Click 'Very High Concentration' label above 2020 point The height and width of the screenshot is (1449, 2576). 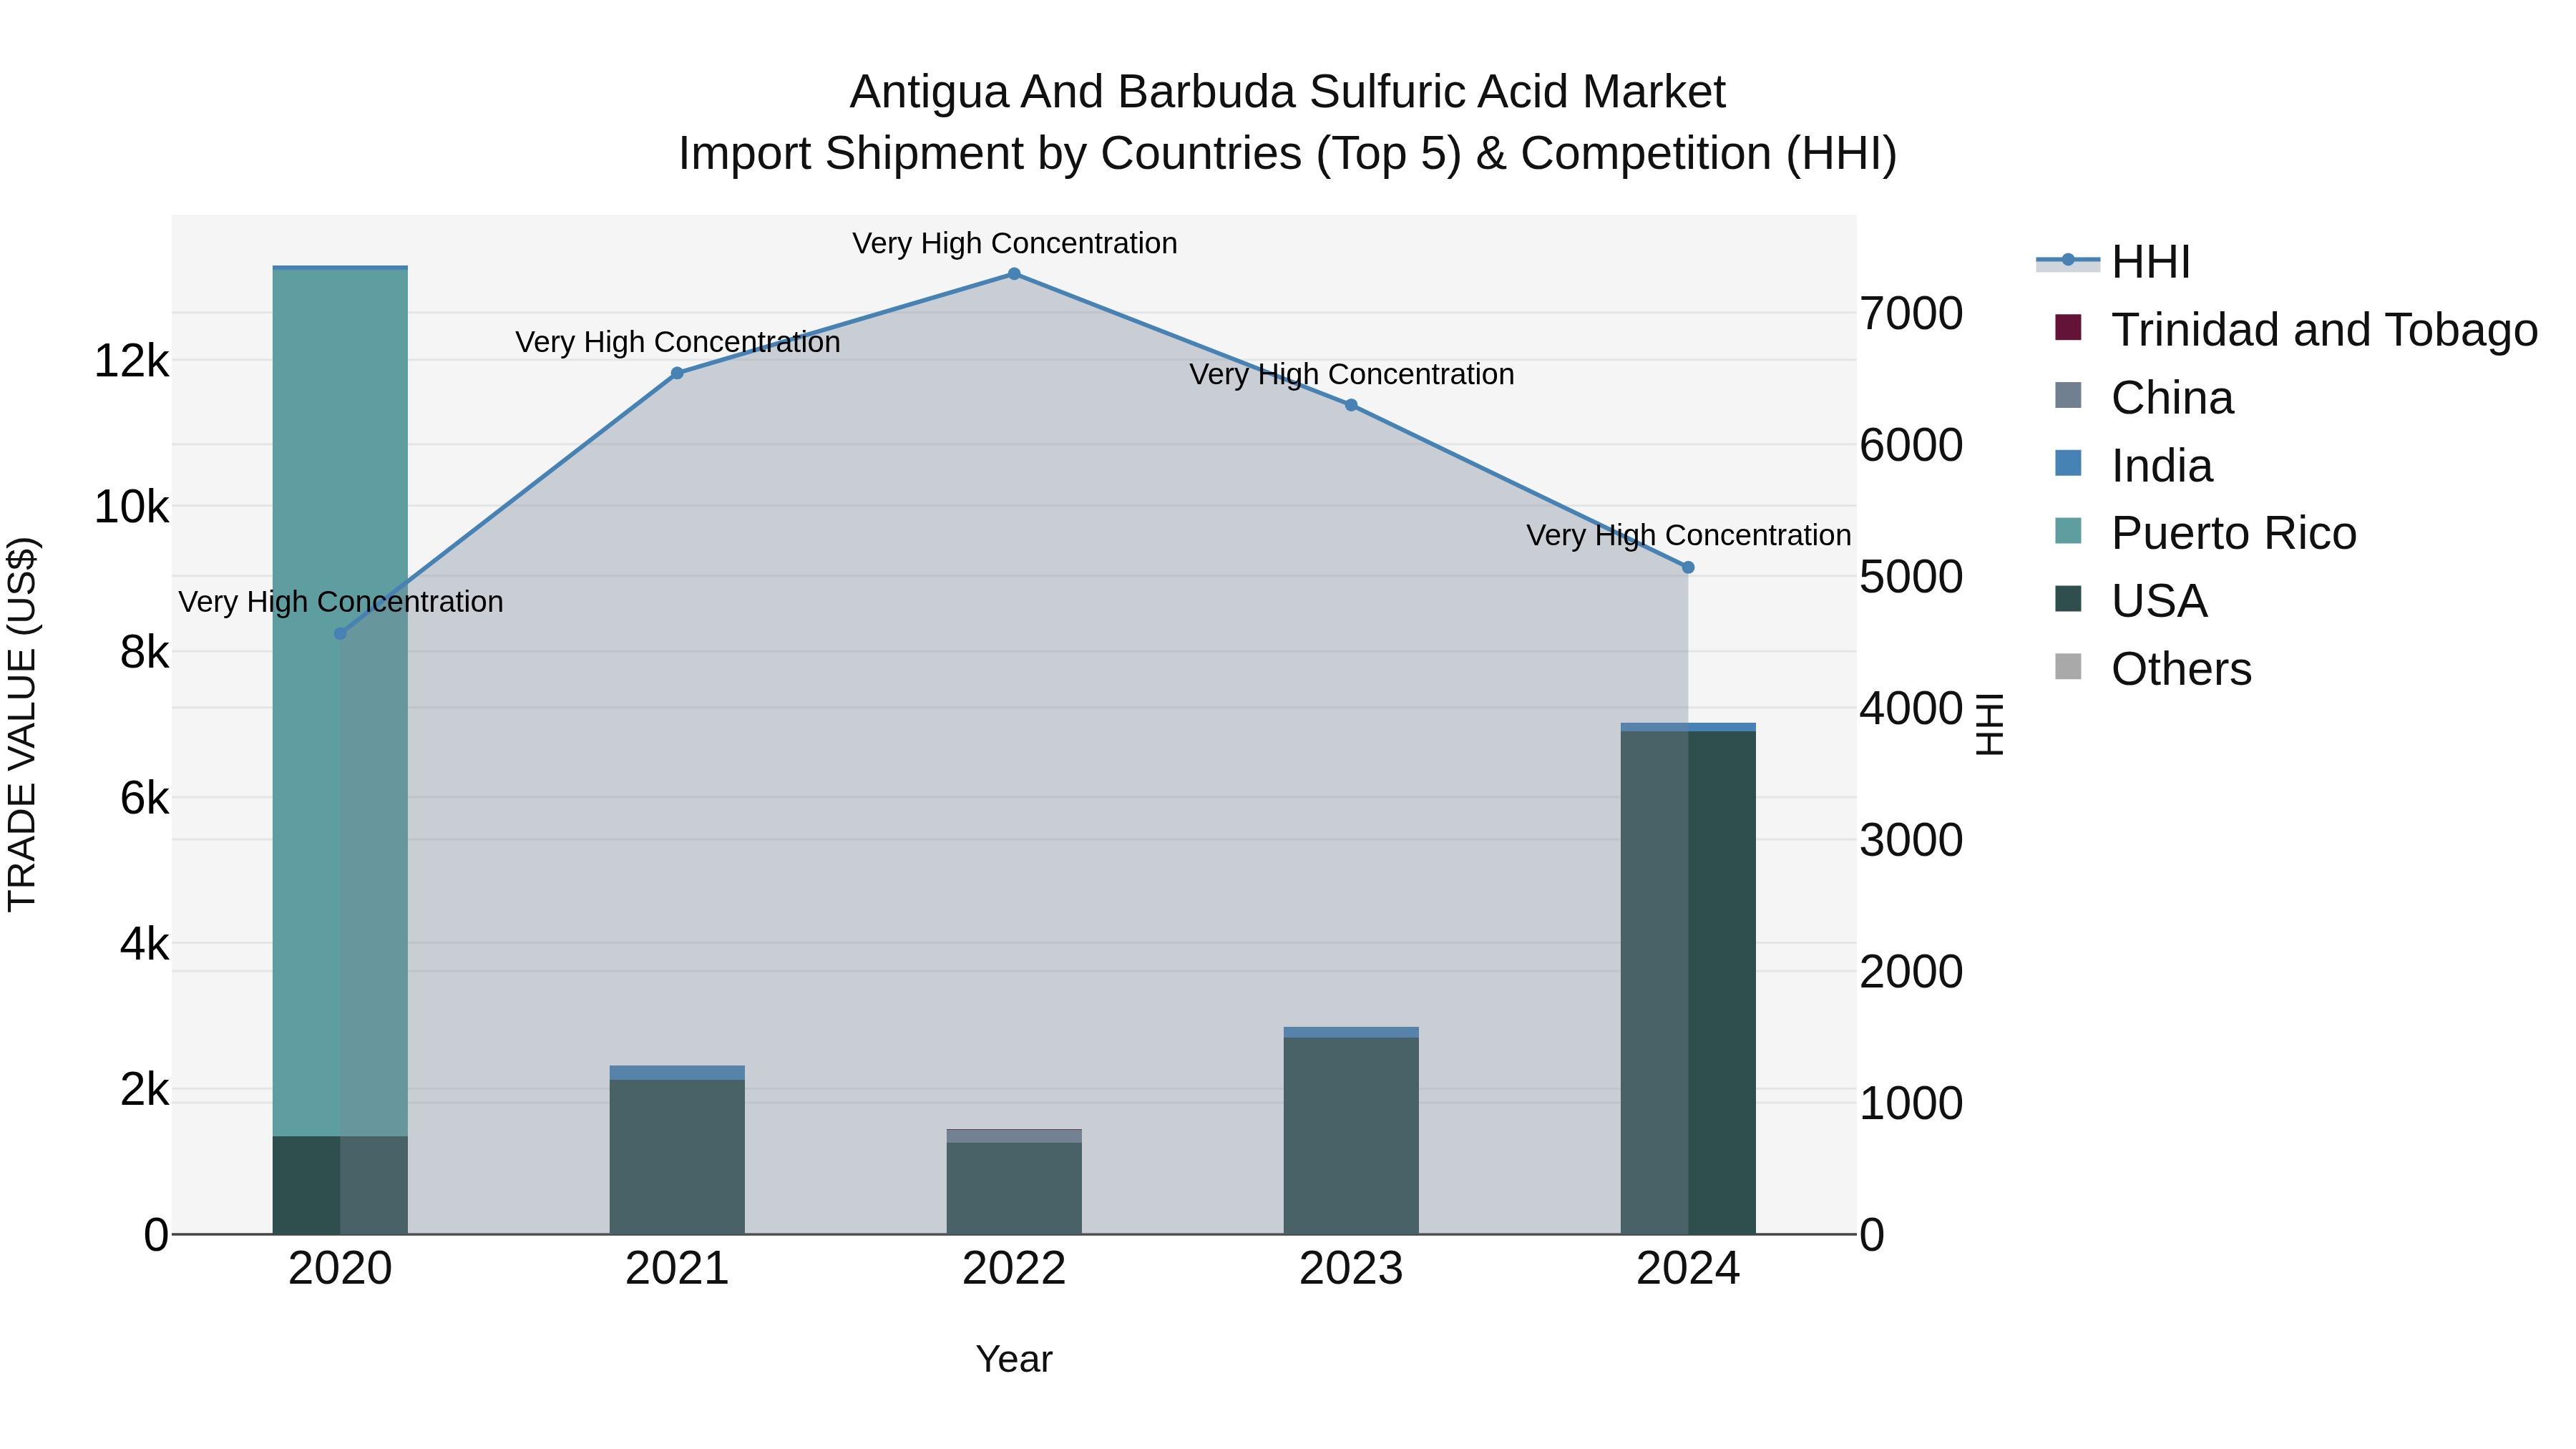[340, 602]
